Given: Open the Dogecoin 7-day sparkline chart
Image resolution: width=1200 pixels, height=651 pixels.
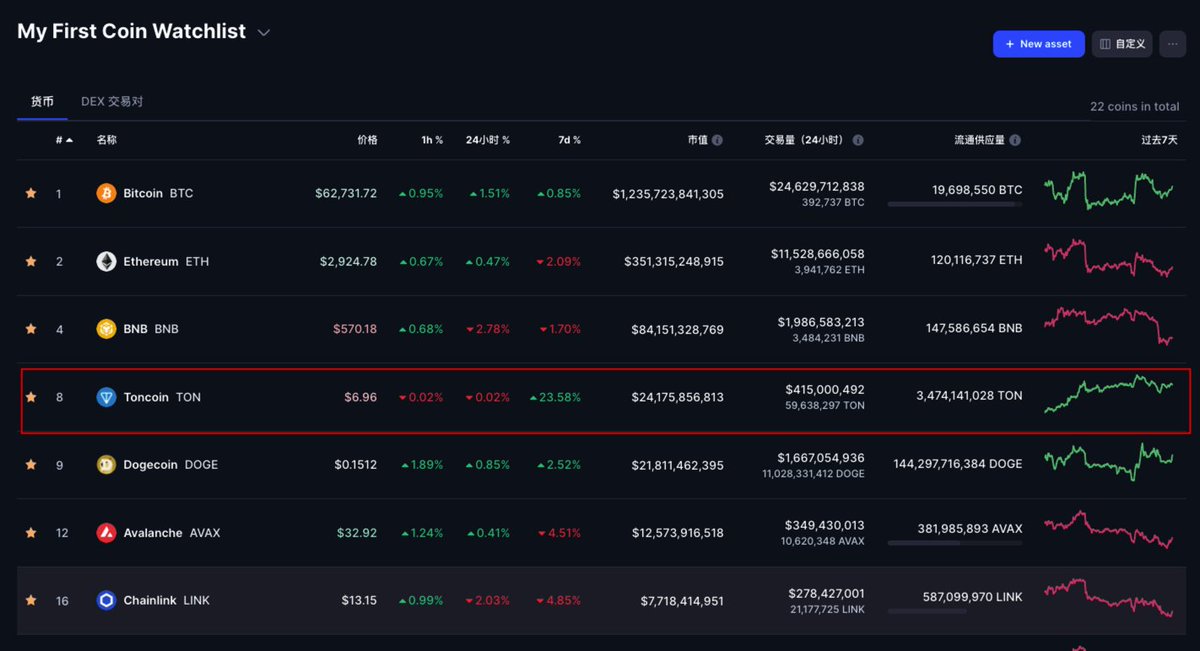Looking at the screenshot, I should click(x=1109, y=461).
